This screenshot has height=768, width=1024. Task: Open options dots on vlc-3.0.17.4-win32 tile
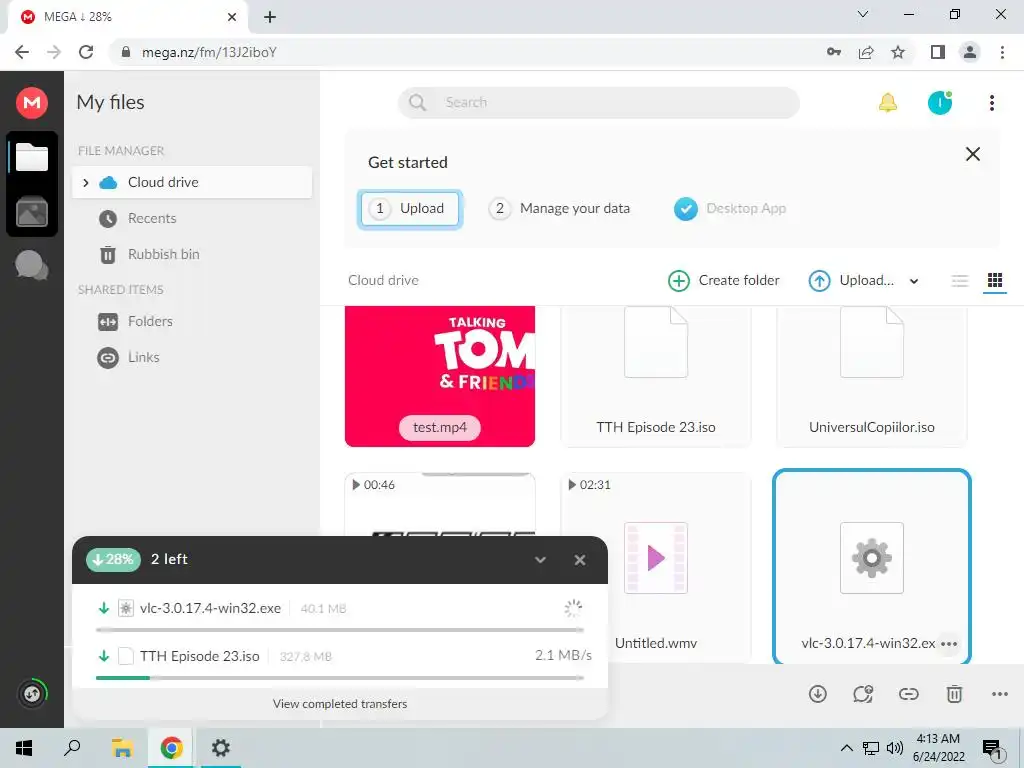point(949,644)
